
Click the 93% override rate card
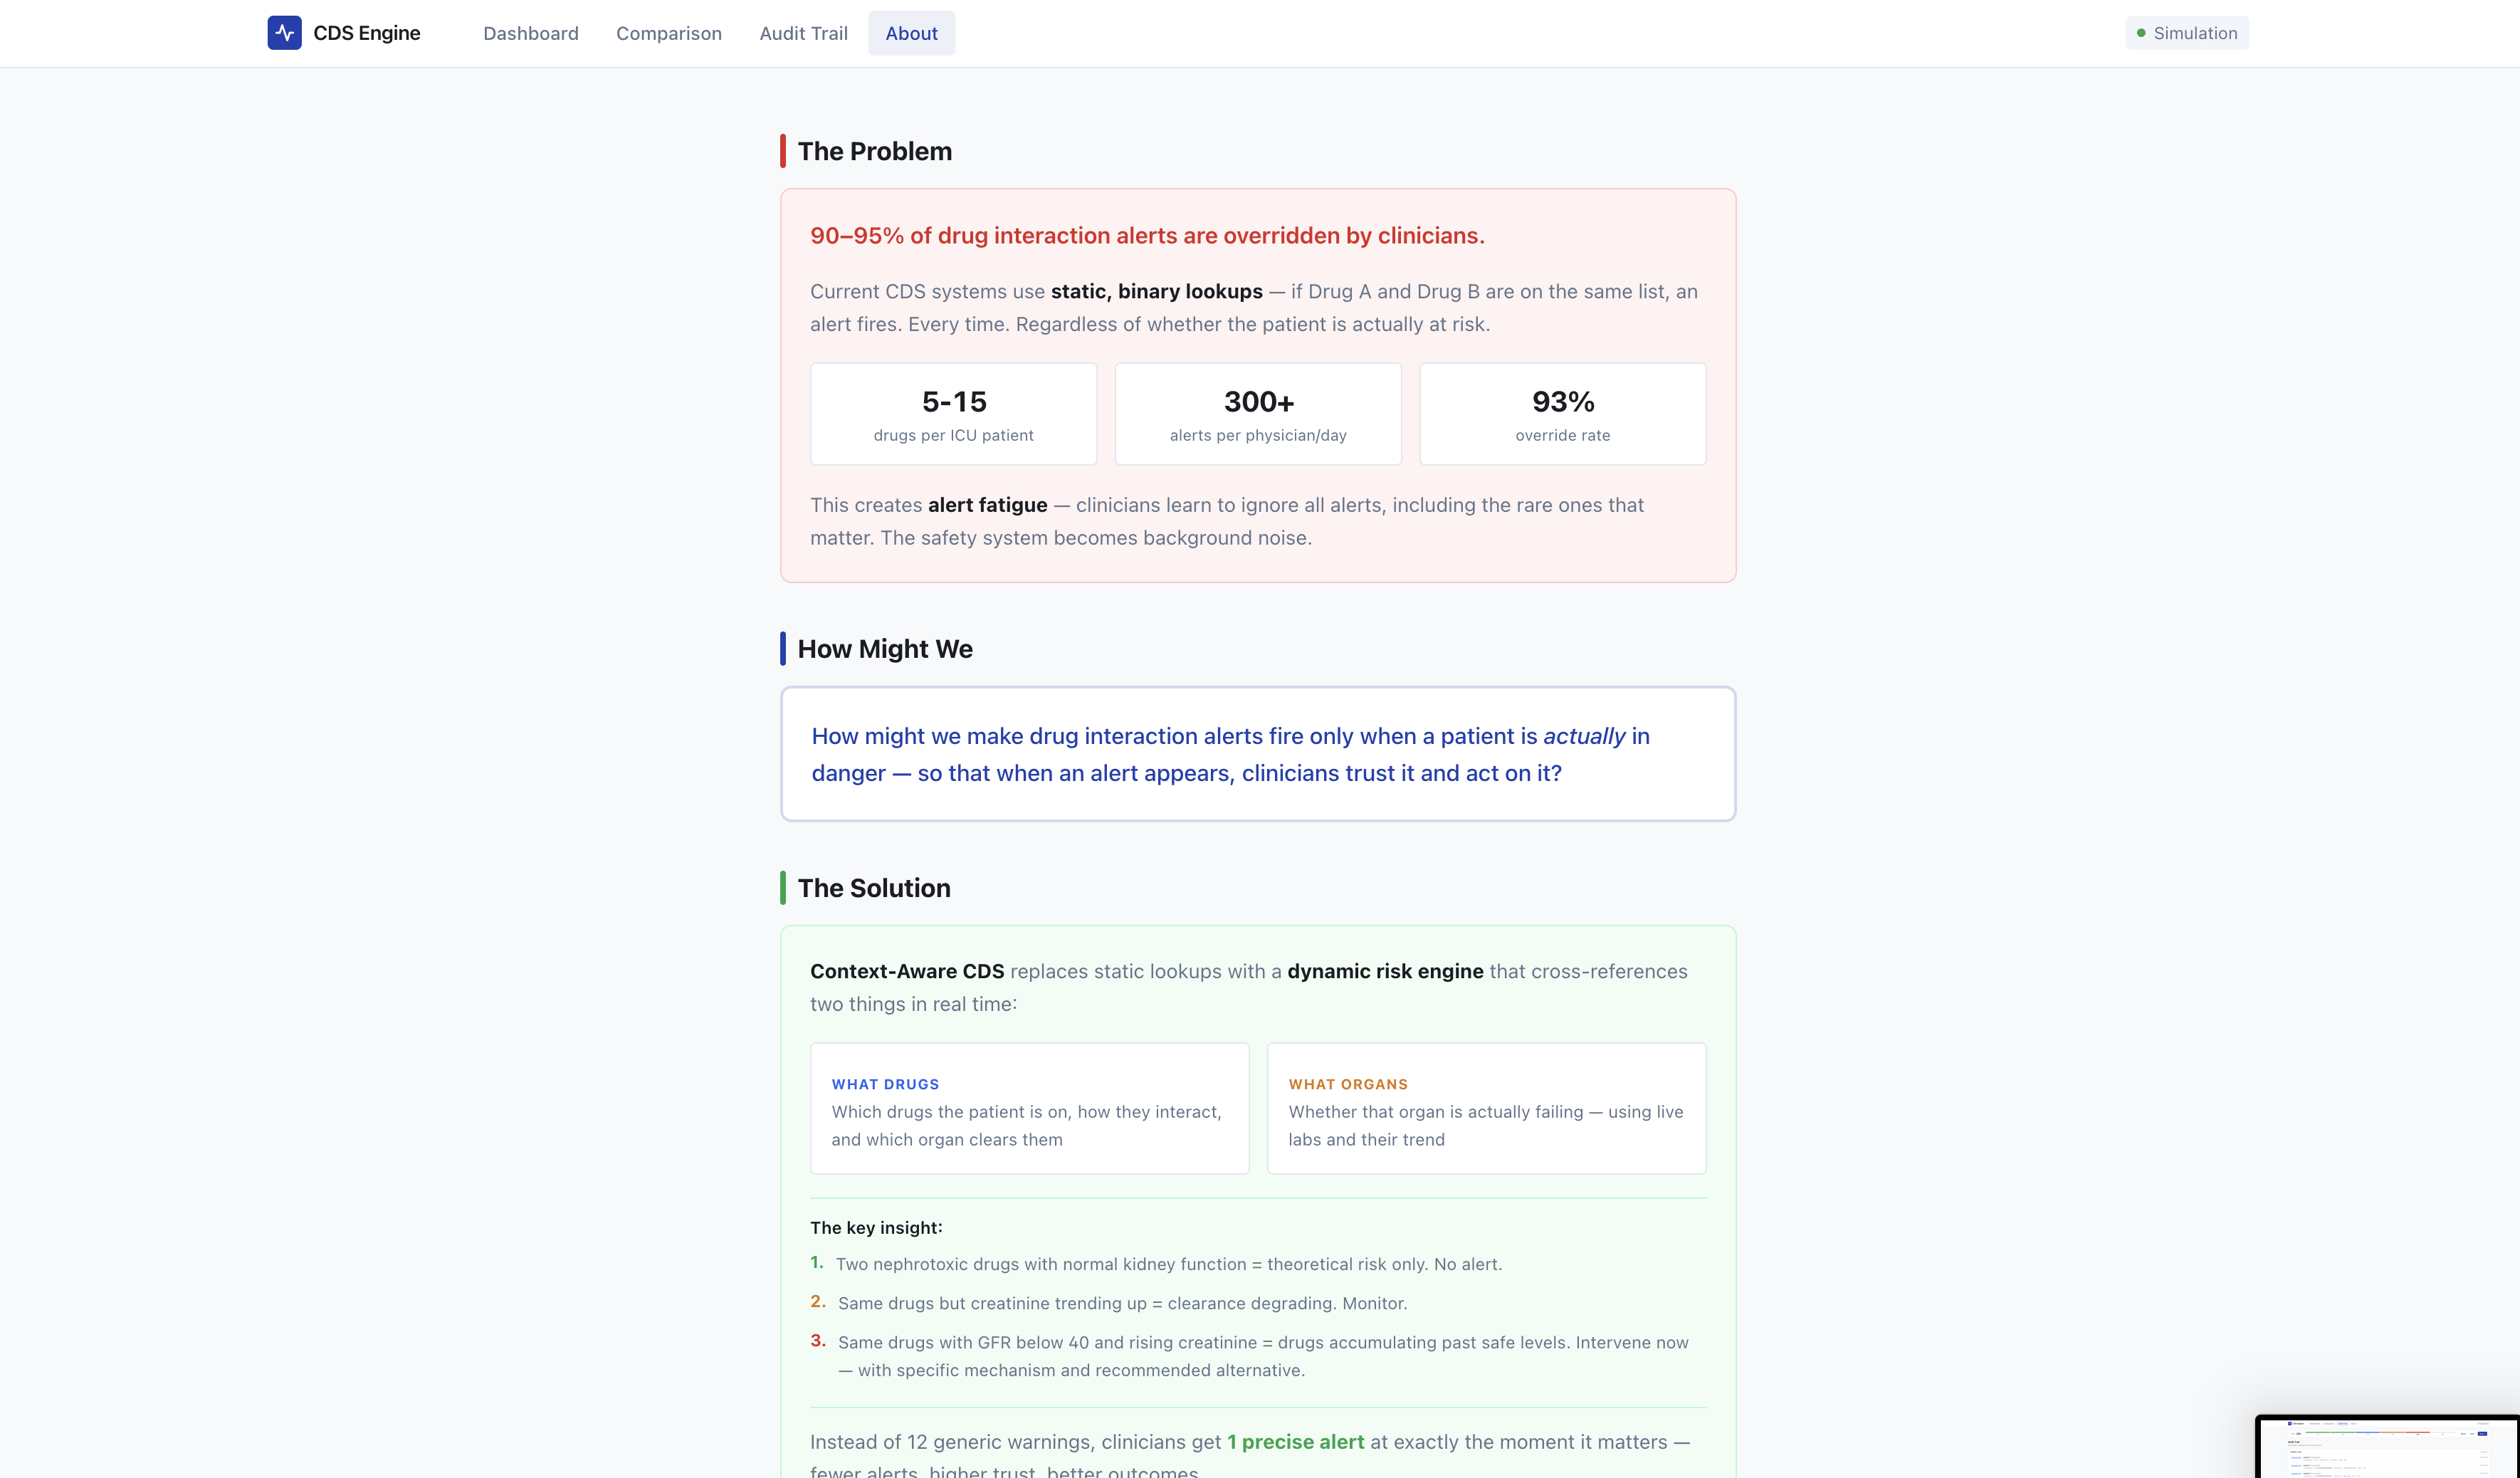tap(1562, 414)
